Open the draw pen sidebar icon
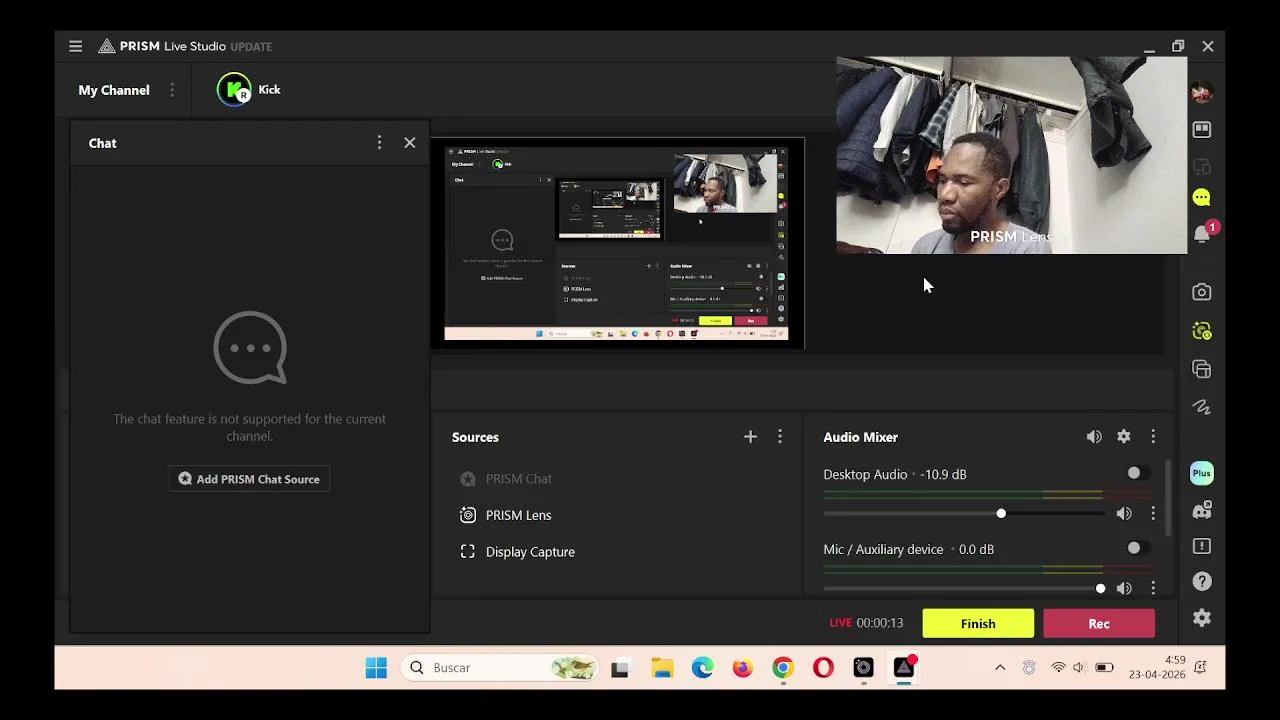 click(1202, 407)
